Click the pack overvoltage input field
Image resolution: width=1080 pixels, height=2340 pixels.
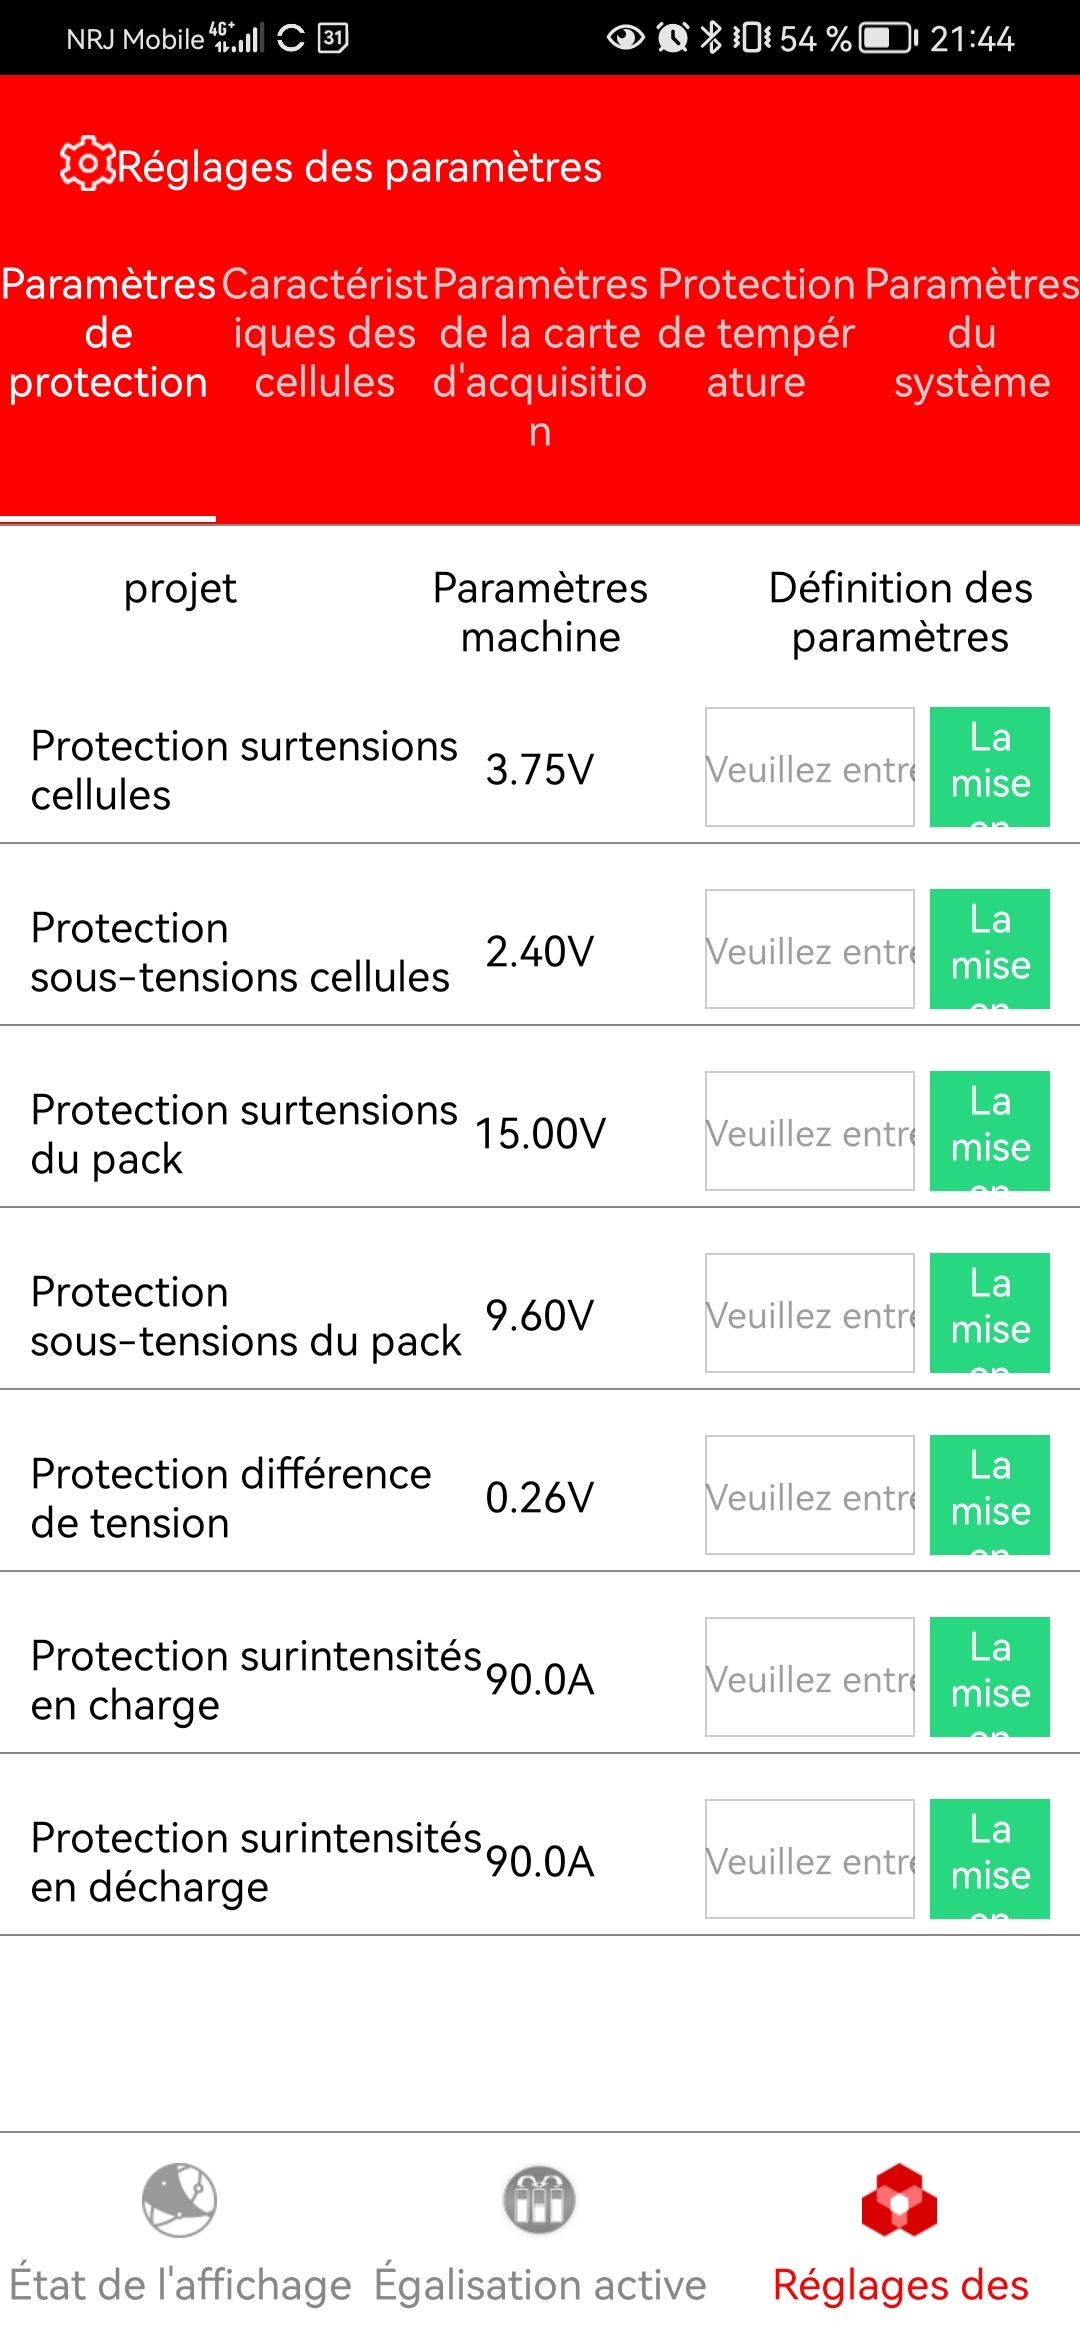[x=809, y=1131]
